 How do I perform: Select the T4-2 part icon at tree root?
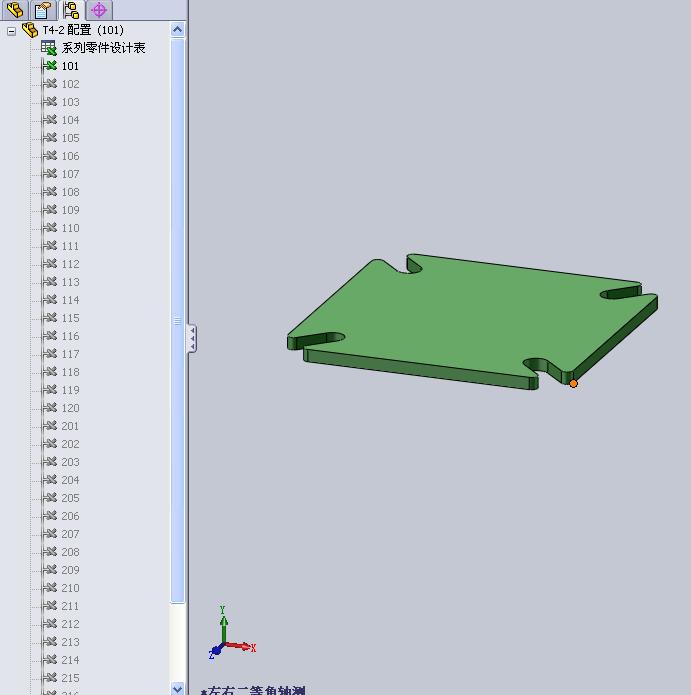click(30, 30)
